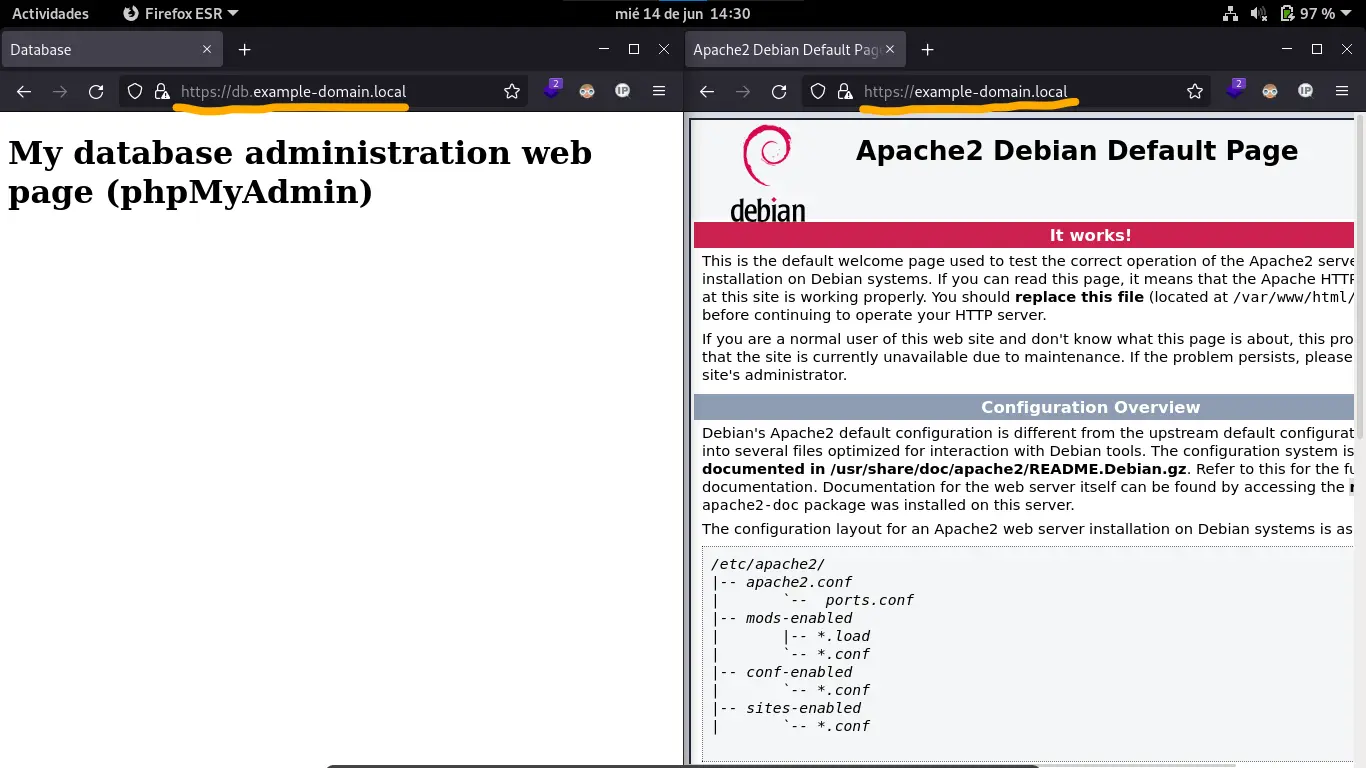
Task: Click the padlock site info in Database window
Action: tap(162, 91)
